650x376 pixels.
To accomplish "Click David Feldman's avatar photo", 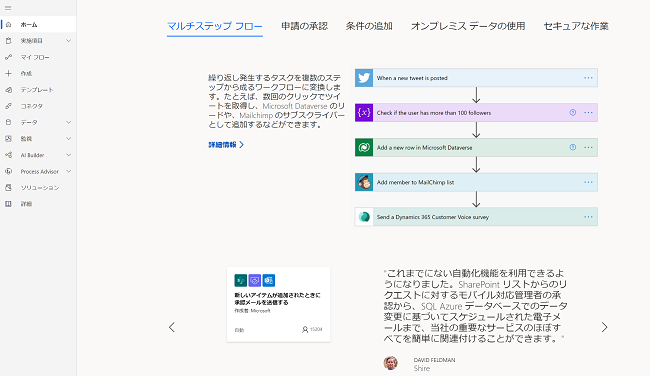I will (x=390, y=363).
